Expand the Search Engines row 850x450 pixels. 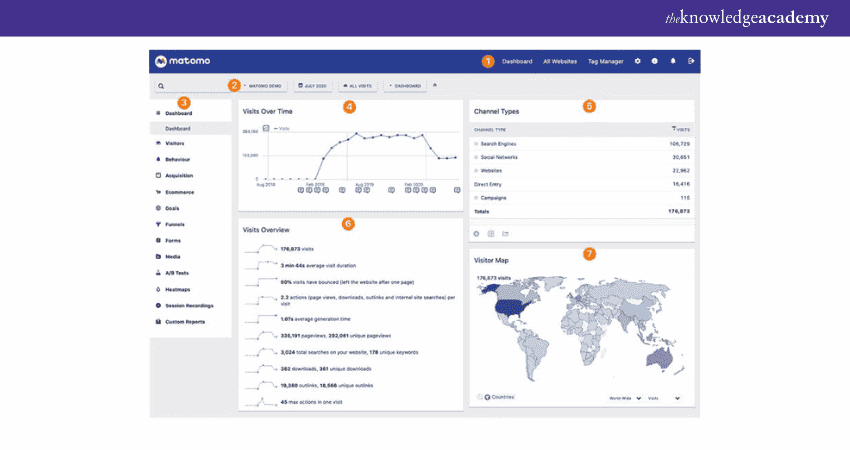[497, 143]
